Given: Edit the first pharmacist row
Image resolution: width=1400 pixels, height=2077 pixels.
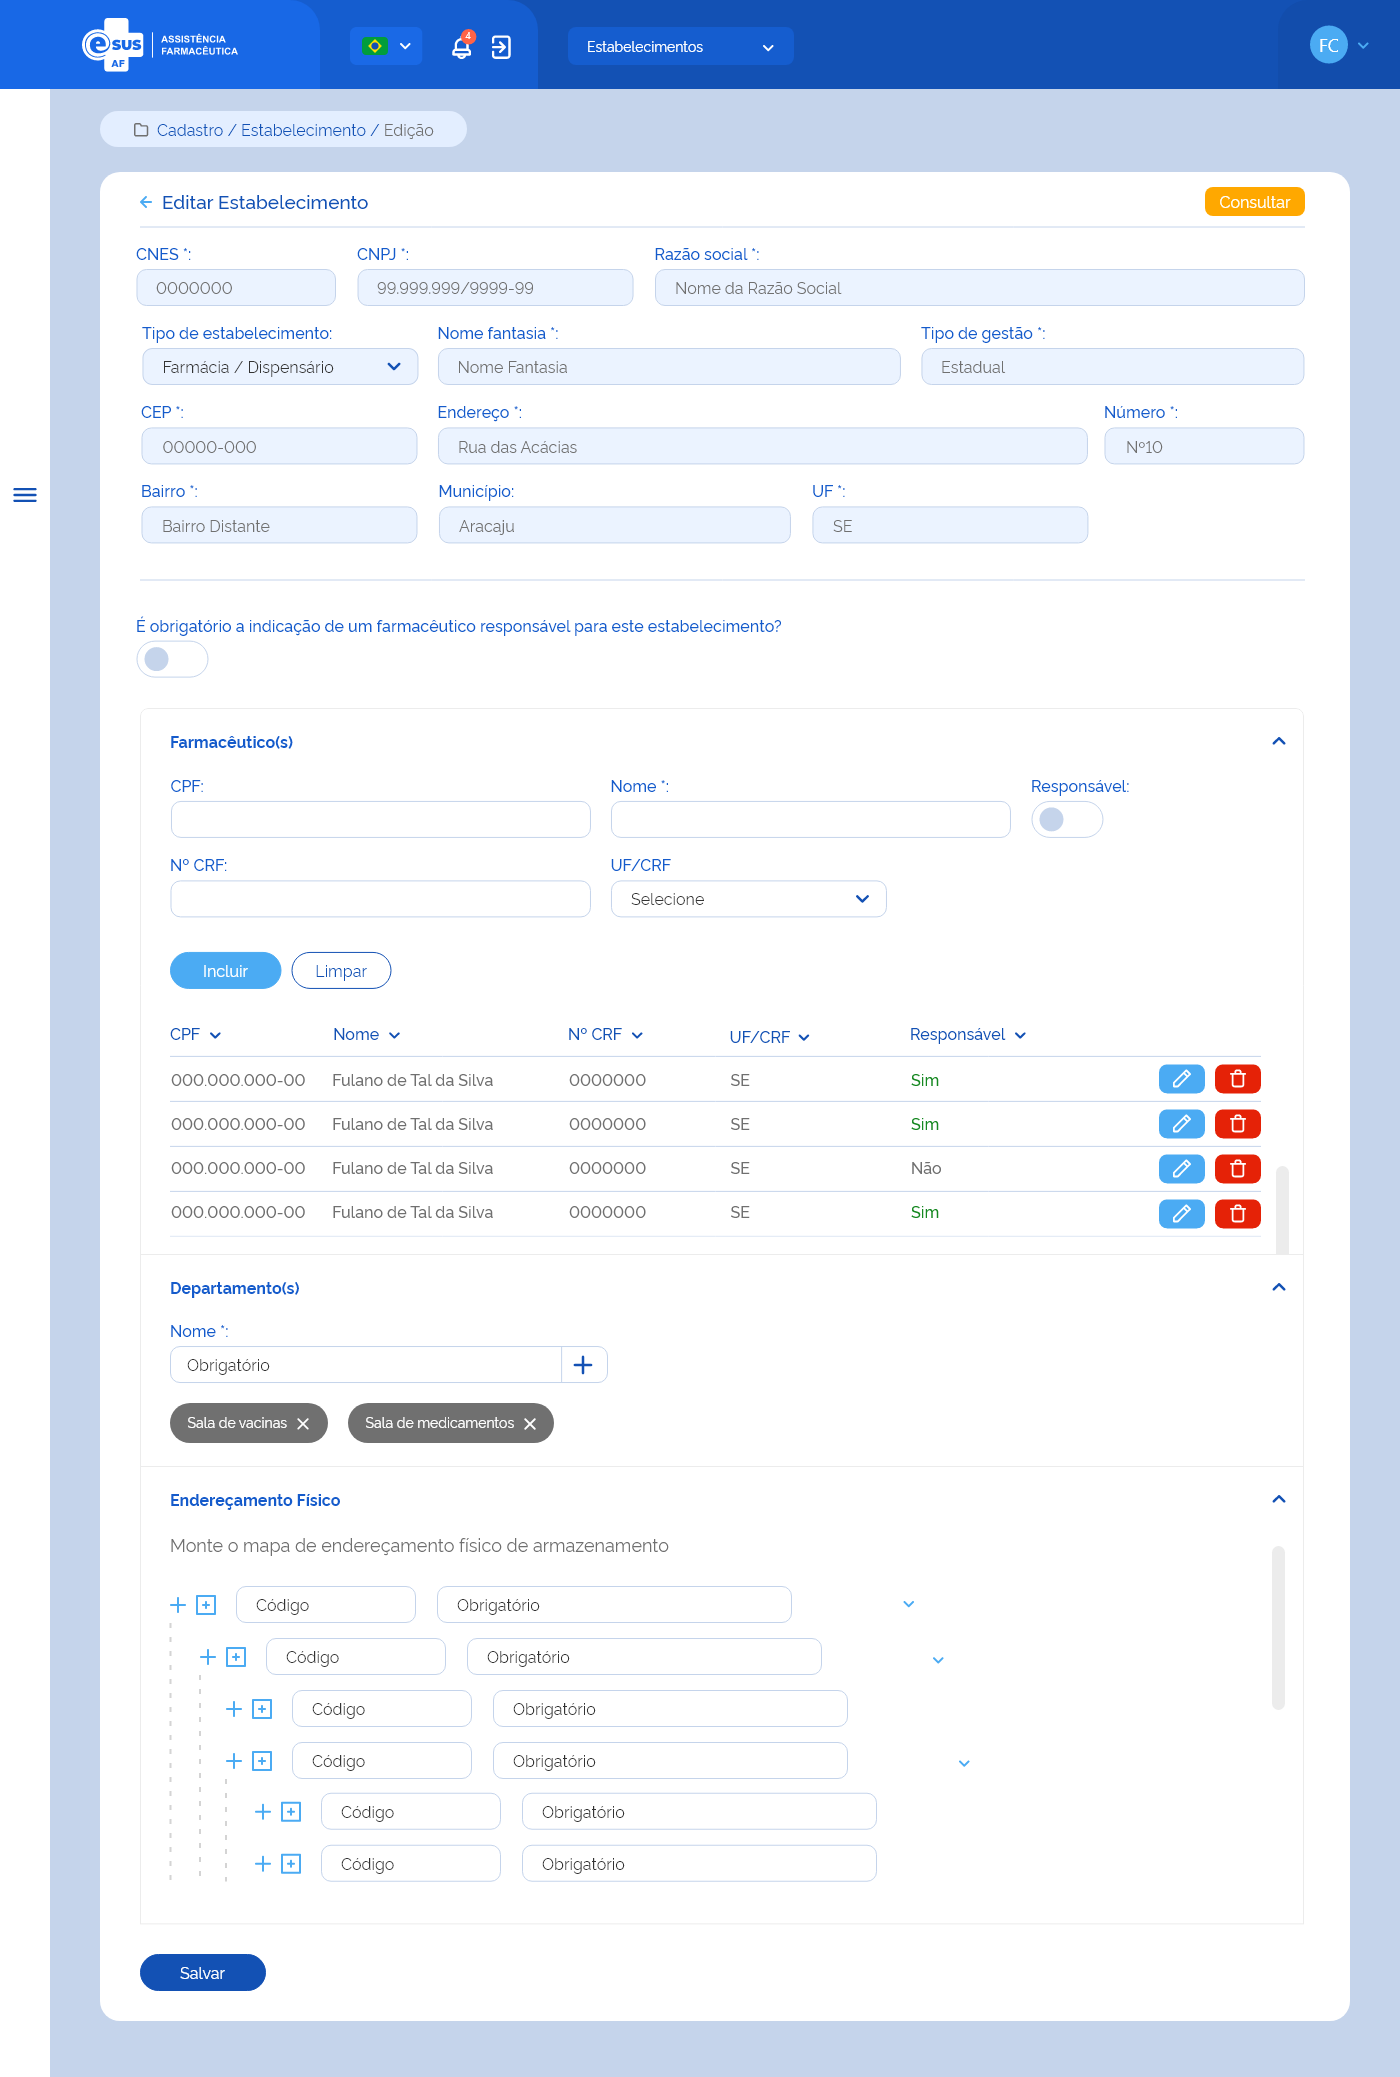Looking at the screenshot, I should pos(1181,1079).
